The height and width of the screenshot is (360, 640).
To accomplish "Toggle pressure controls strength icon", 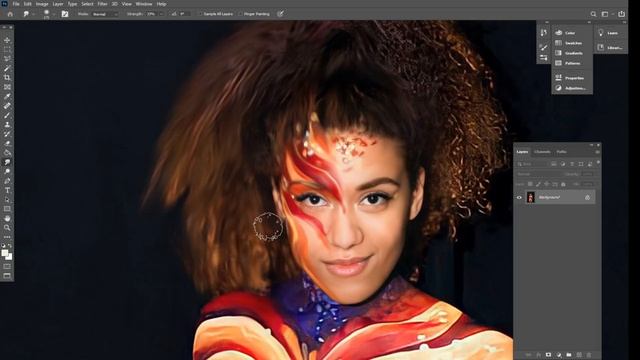I will point(280,14).
